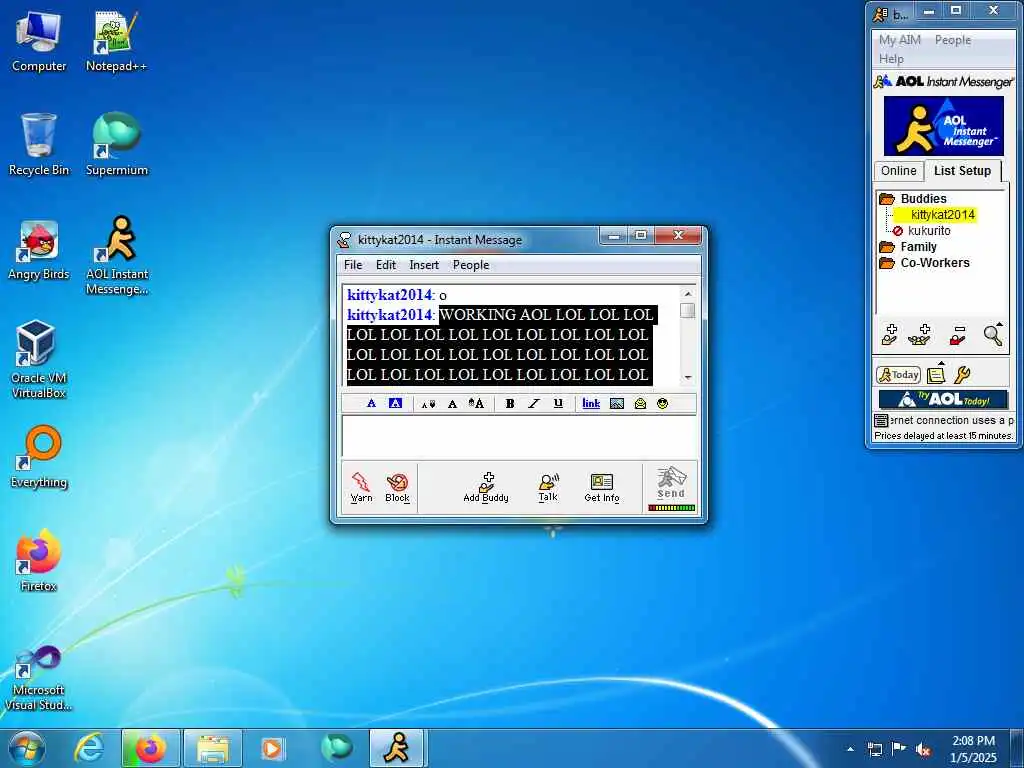The image size is (1024, 768).
Task: Toggle italic formatting in the message toolbar
Action: point(534,404)
